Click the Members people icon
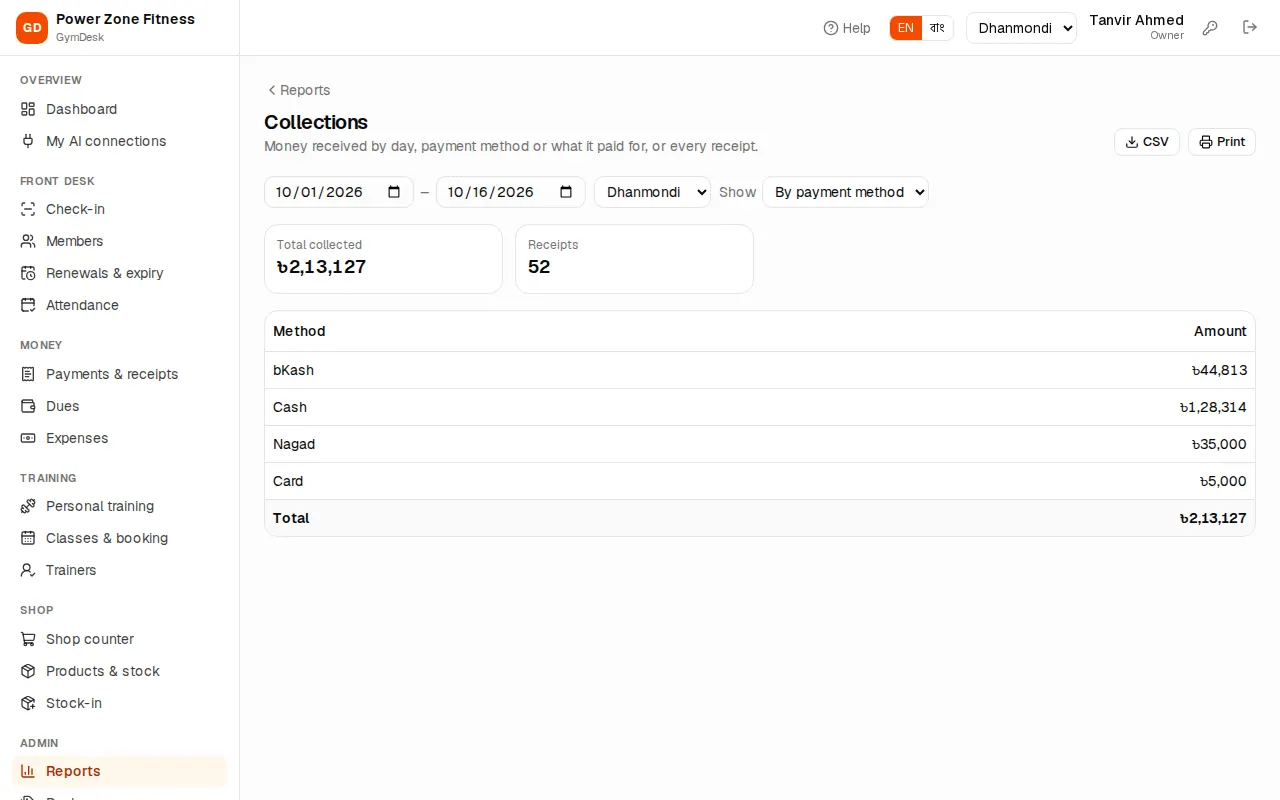This screenshot has height=800, width=1280. point(28,241)
